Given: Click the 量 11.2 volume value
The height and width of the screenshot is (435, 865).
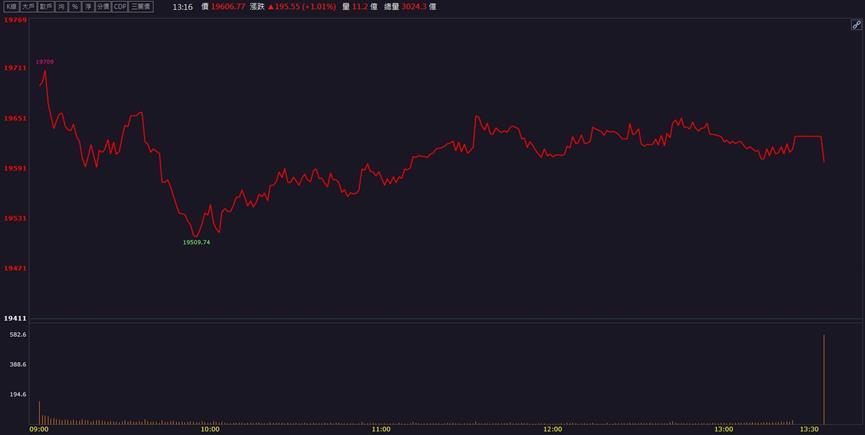Looking at the screenshot, I should pyautogui.click(x=359, y=7).
